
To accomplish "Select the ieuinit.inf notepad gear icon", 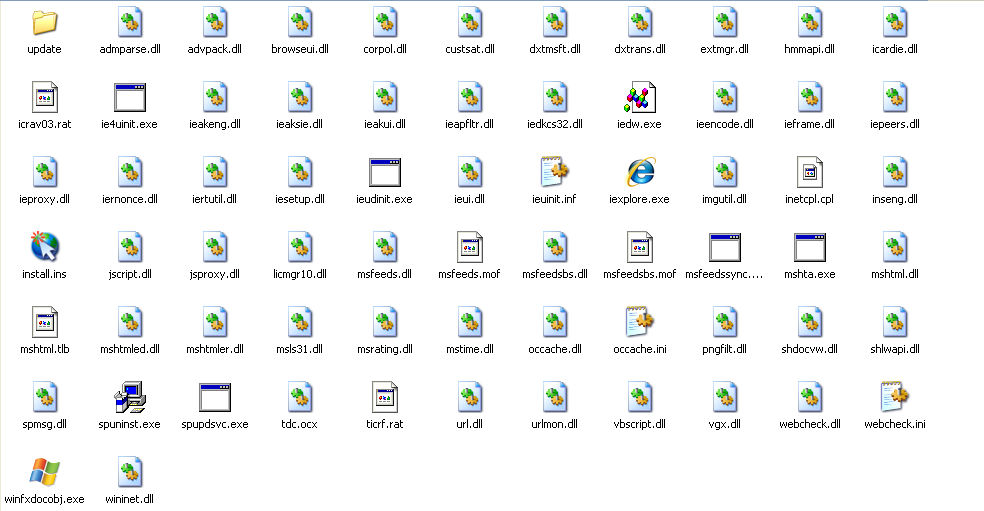I will pyautogui.click(x=554, y=172).
